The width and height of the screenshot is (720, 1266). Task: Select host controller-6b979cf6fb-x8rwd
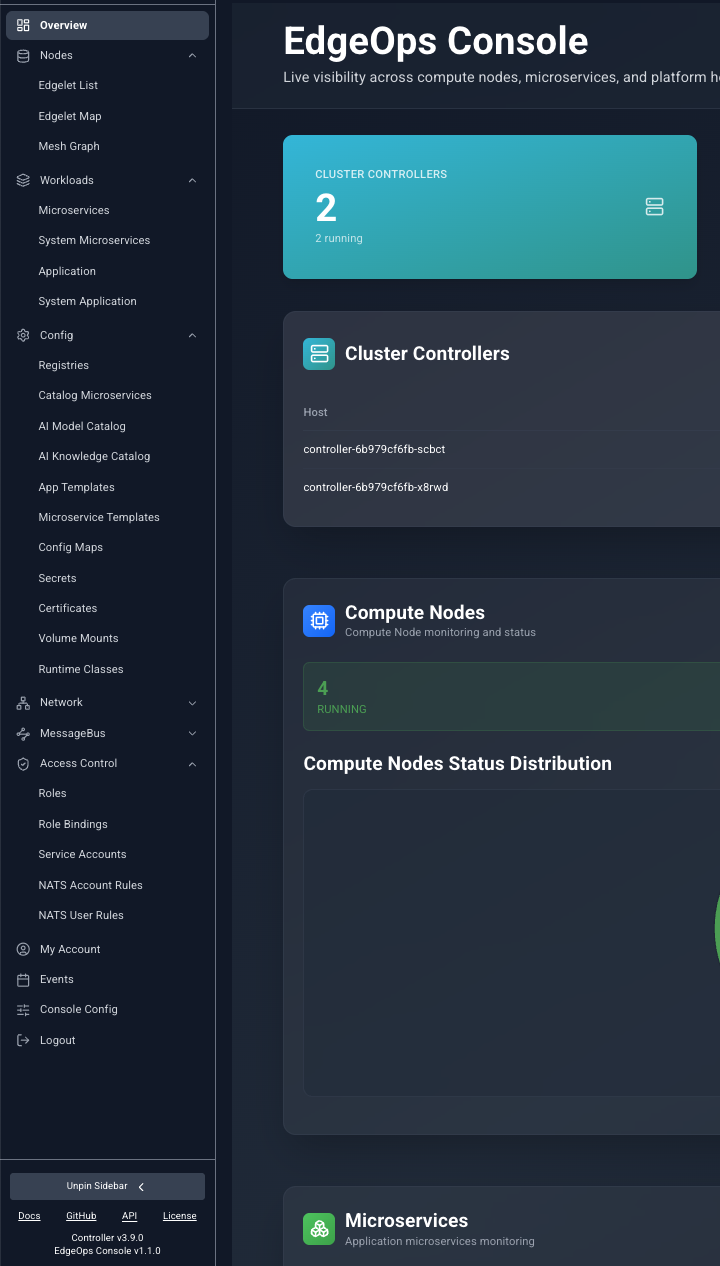click(376, 487)
